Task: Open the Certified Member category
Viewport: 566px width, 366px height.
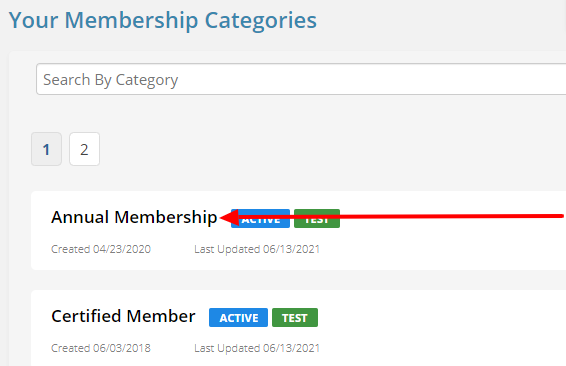Action: point(123,317)
